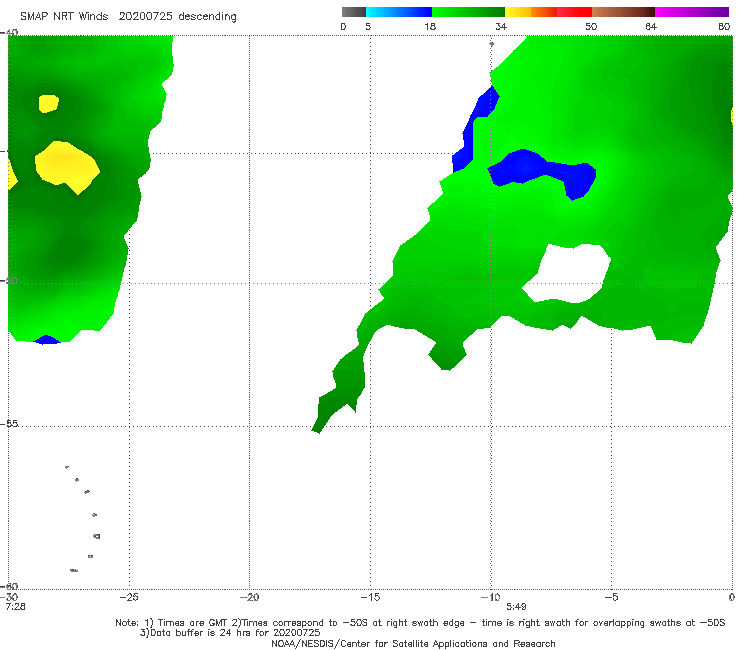This screenshot has width=740, height=650.
Task: Click the "-55" latitude axis label
Action: [9, 424]
